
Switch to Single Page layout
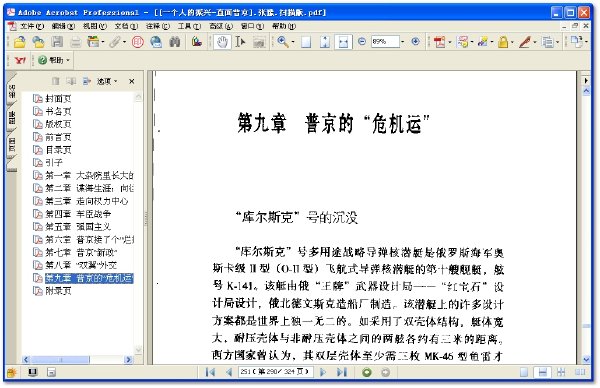pos(524,372)
